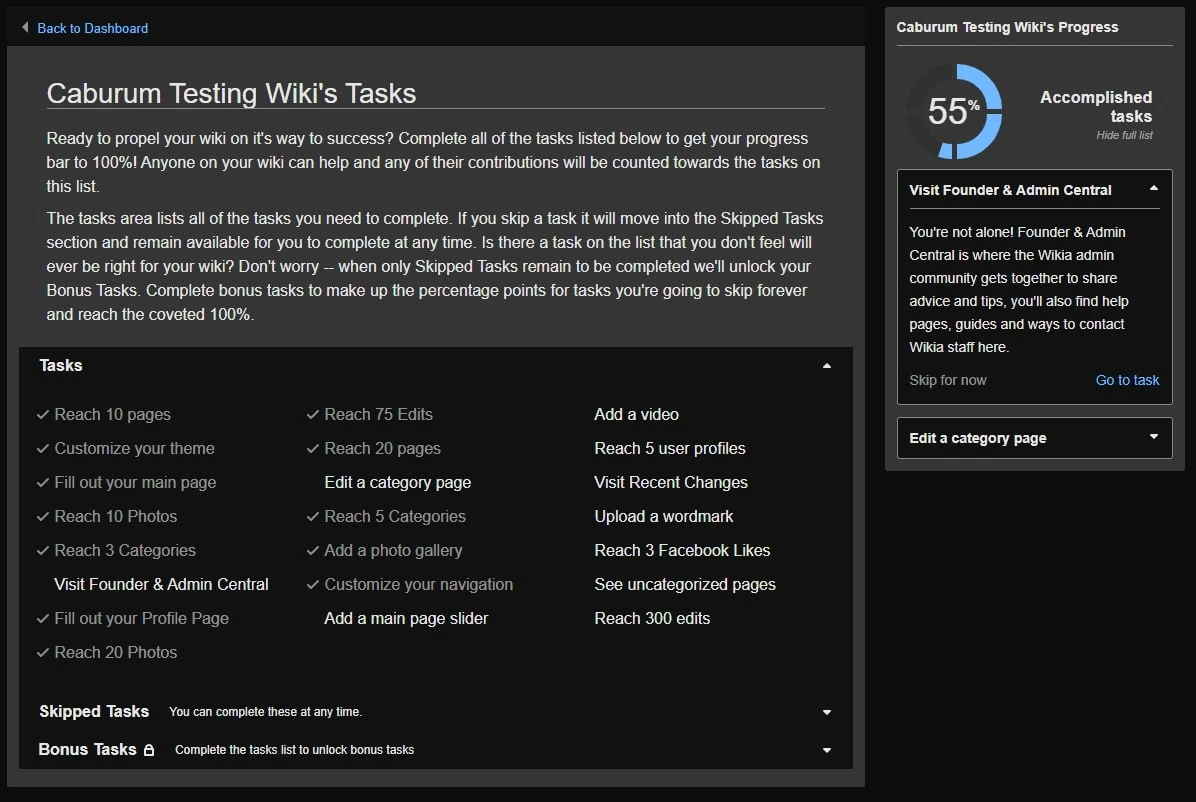
Task: Expand the Edit a category page panel
Action: pyautogui.click(x=1153, y=438)
